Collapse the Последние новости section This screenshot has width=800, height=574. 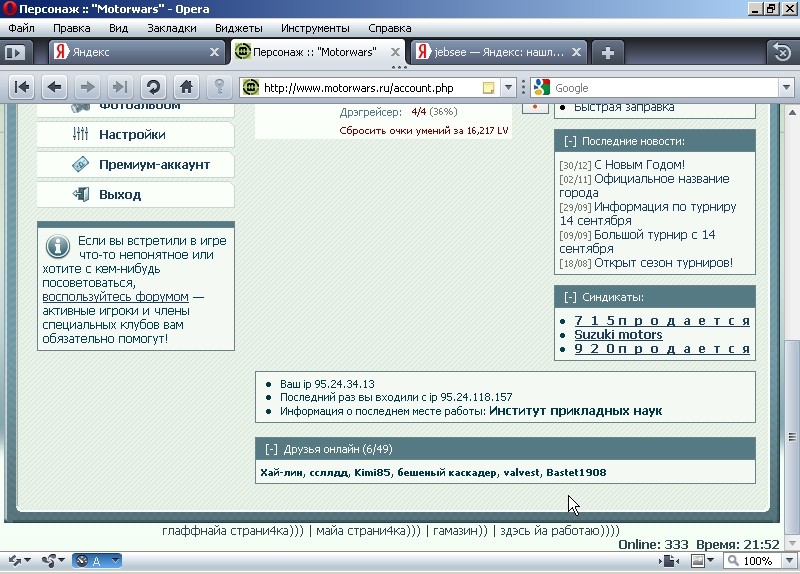tap(569, 142)
